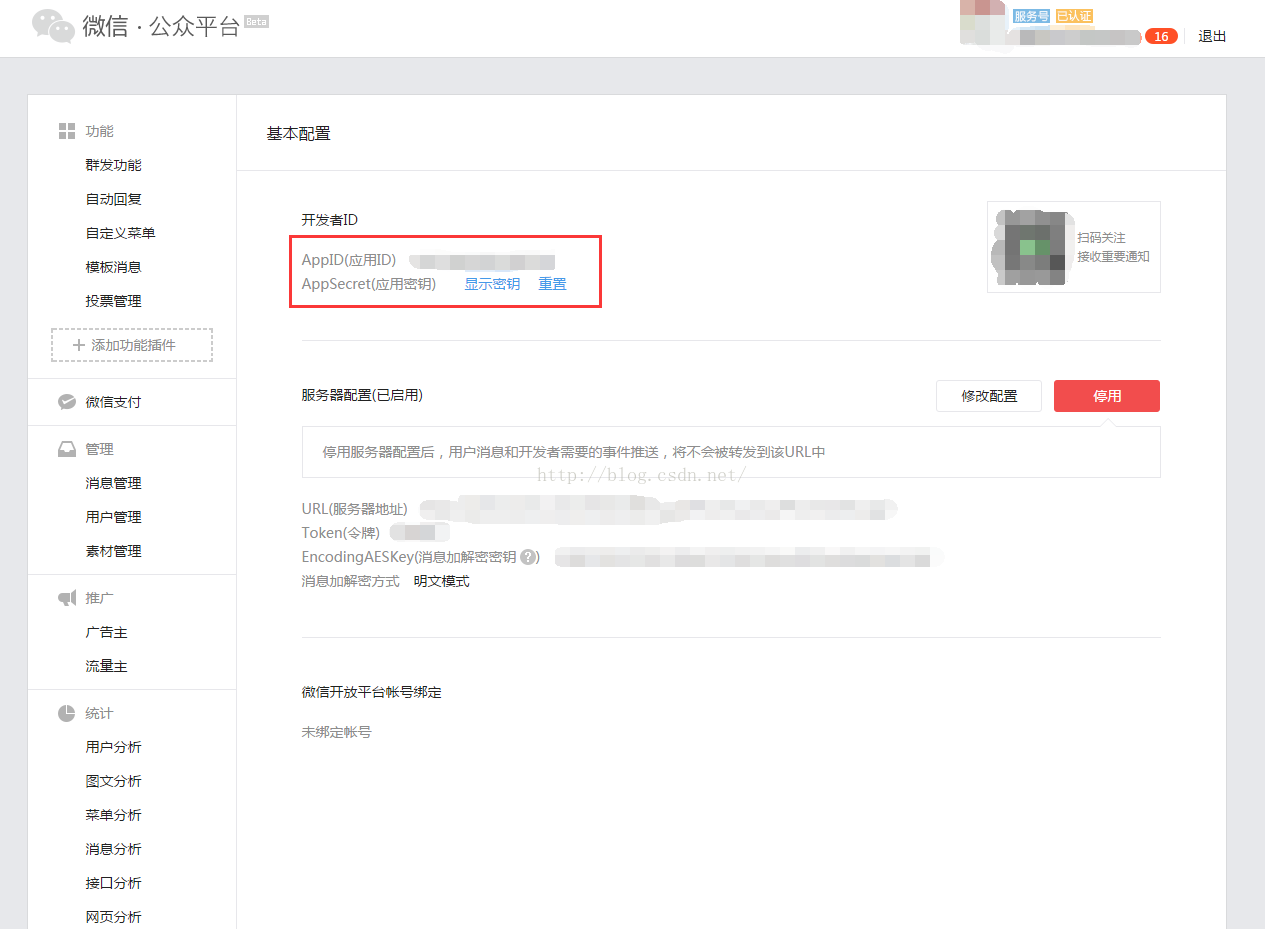Open 消息分析 in the sidebar
1265x929 pixels.
(114, 849)
